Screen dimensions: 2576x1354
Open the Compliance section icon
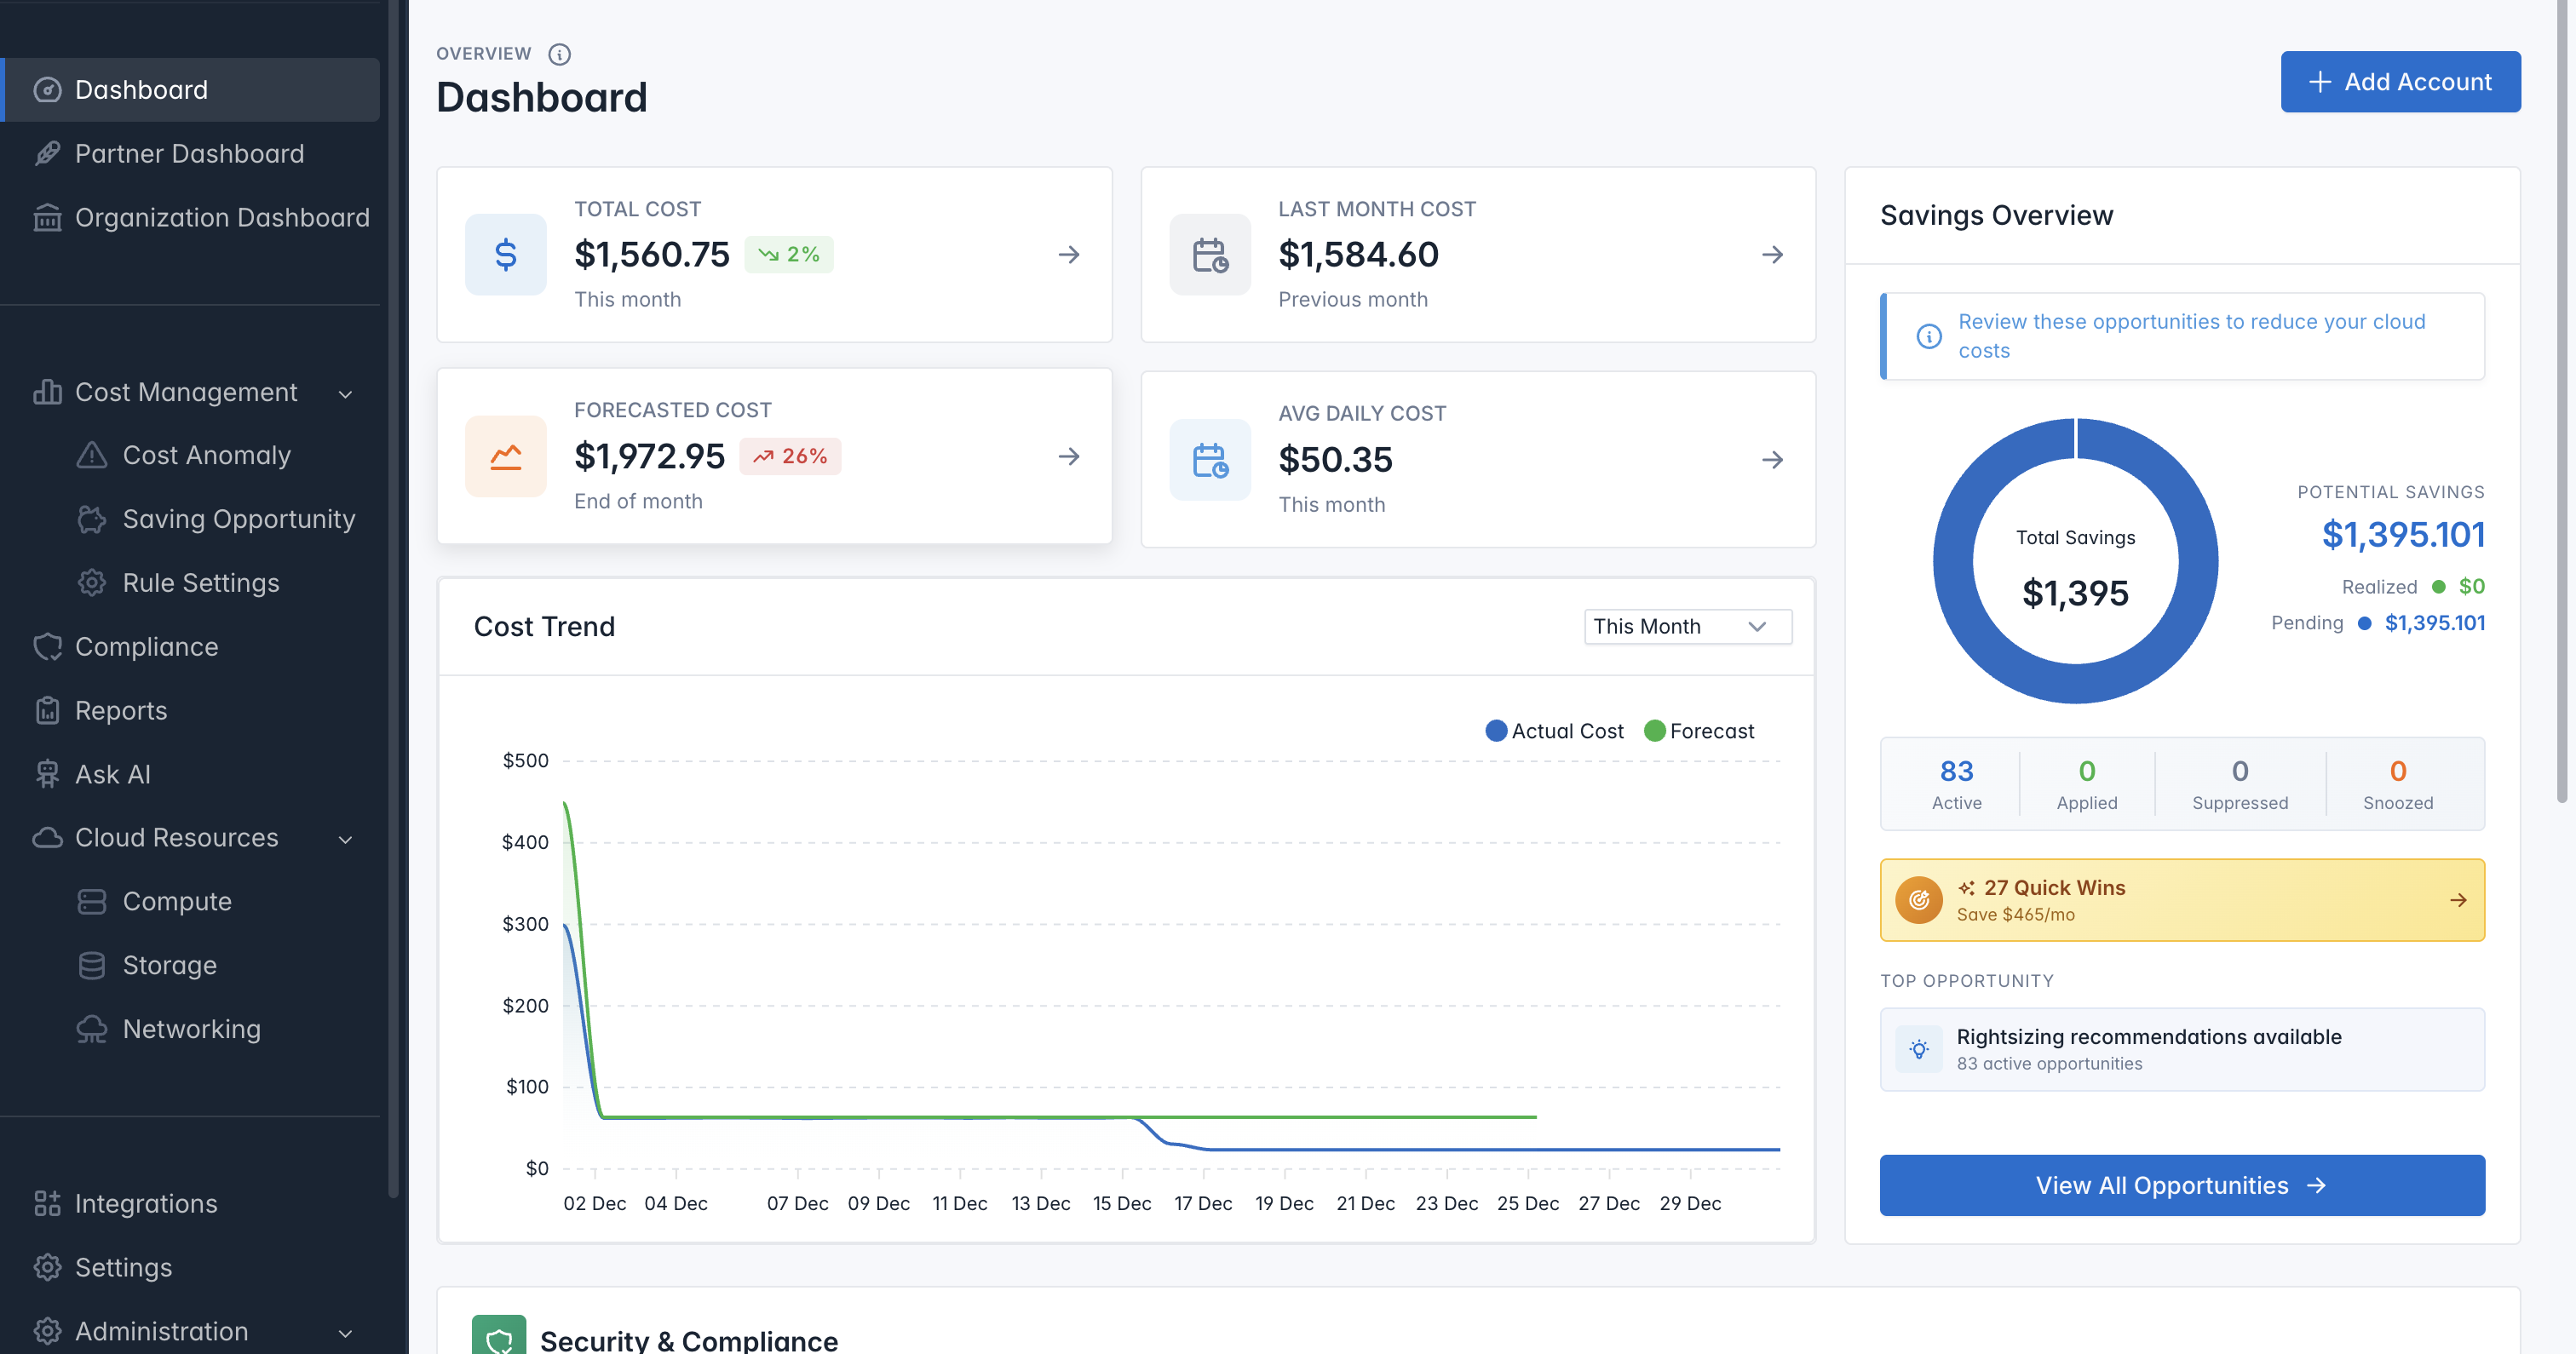[47, 646]
